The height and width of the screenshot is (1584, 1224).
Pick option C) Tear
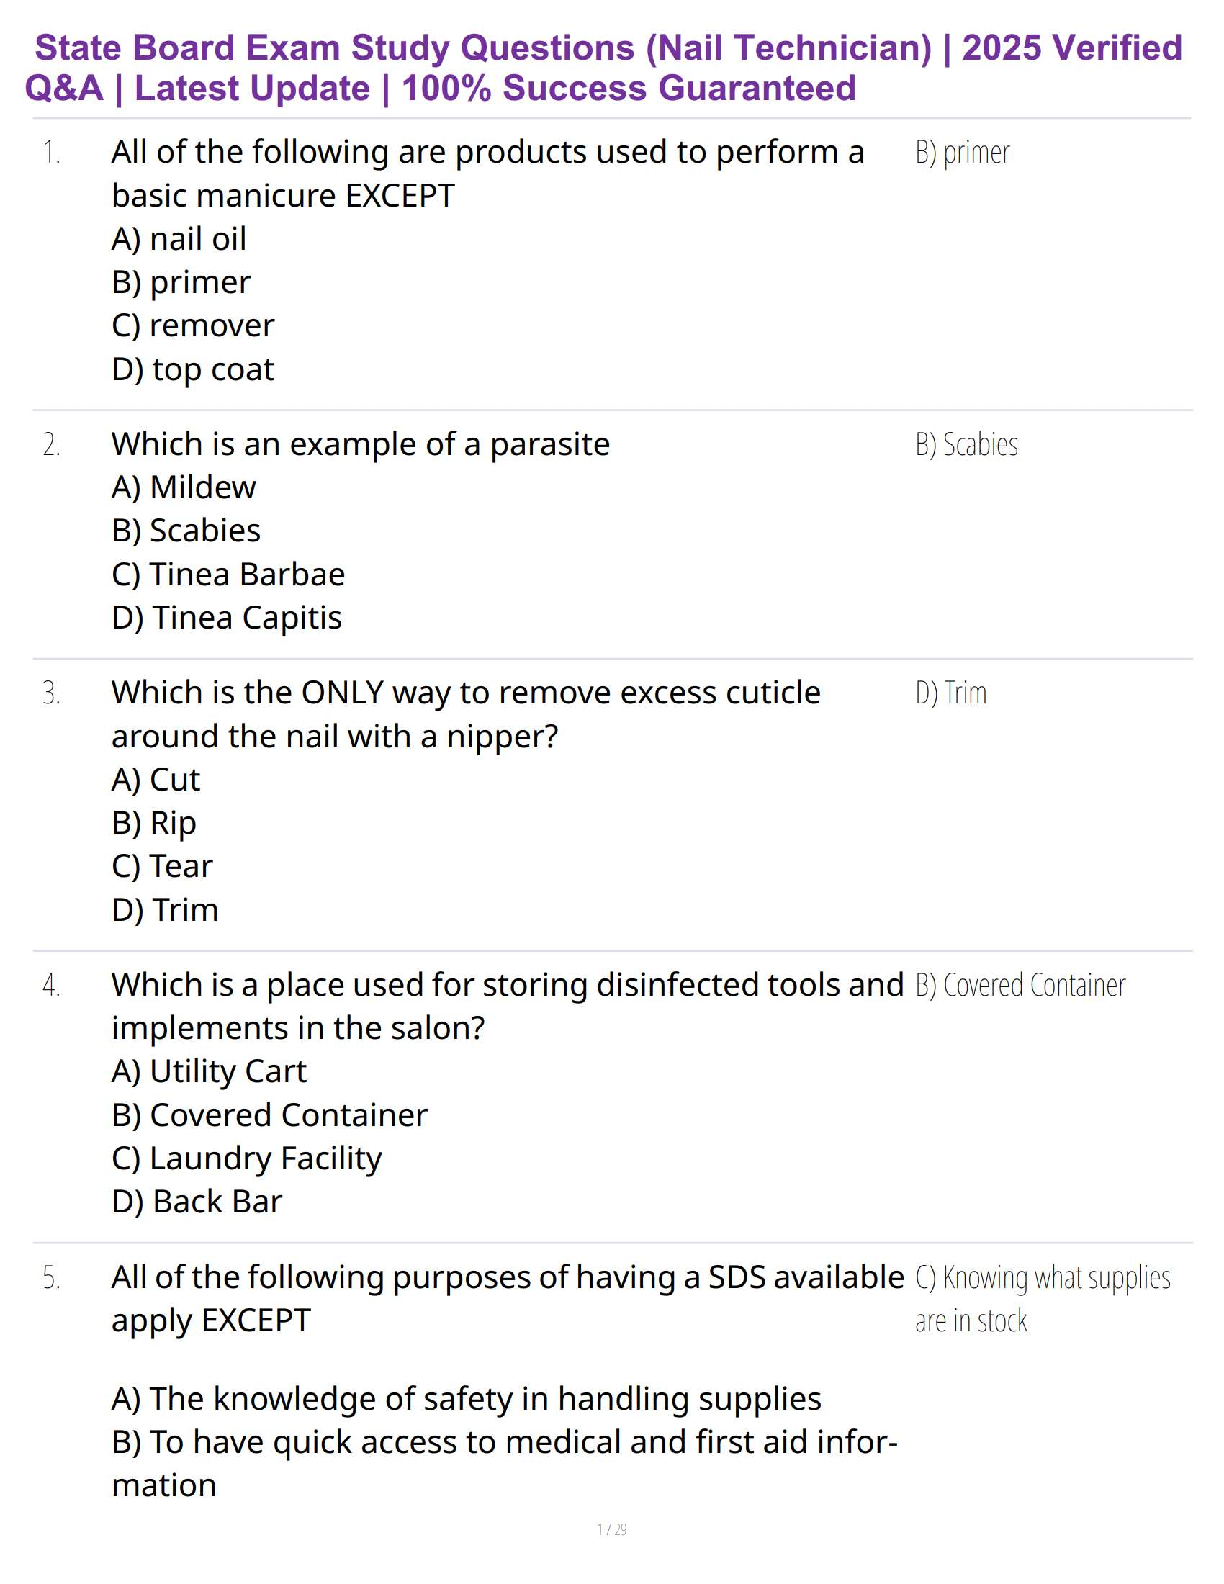coord(162,867)
